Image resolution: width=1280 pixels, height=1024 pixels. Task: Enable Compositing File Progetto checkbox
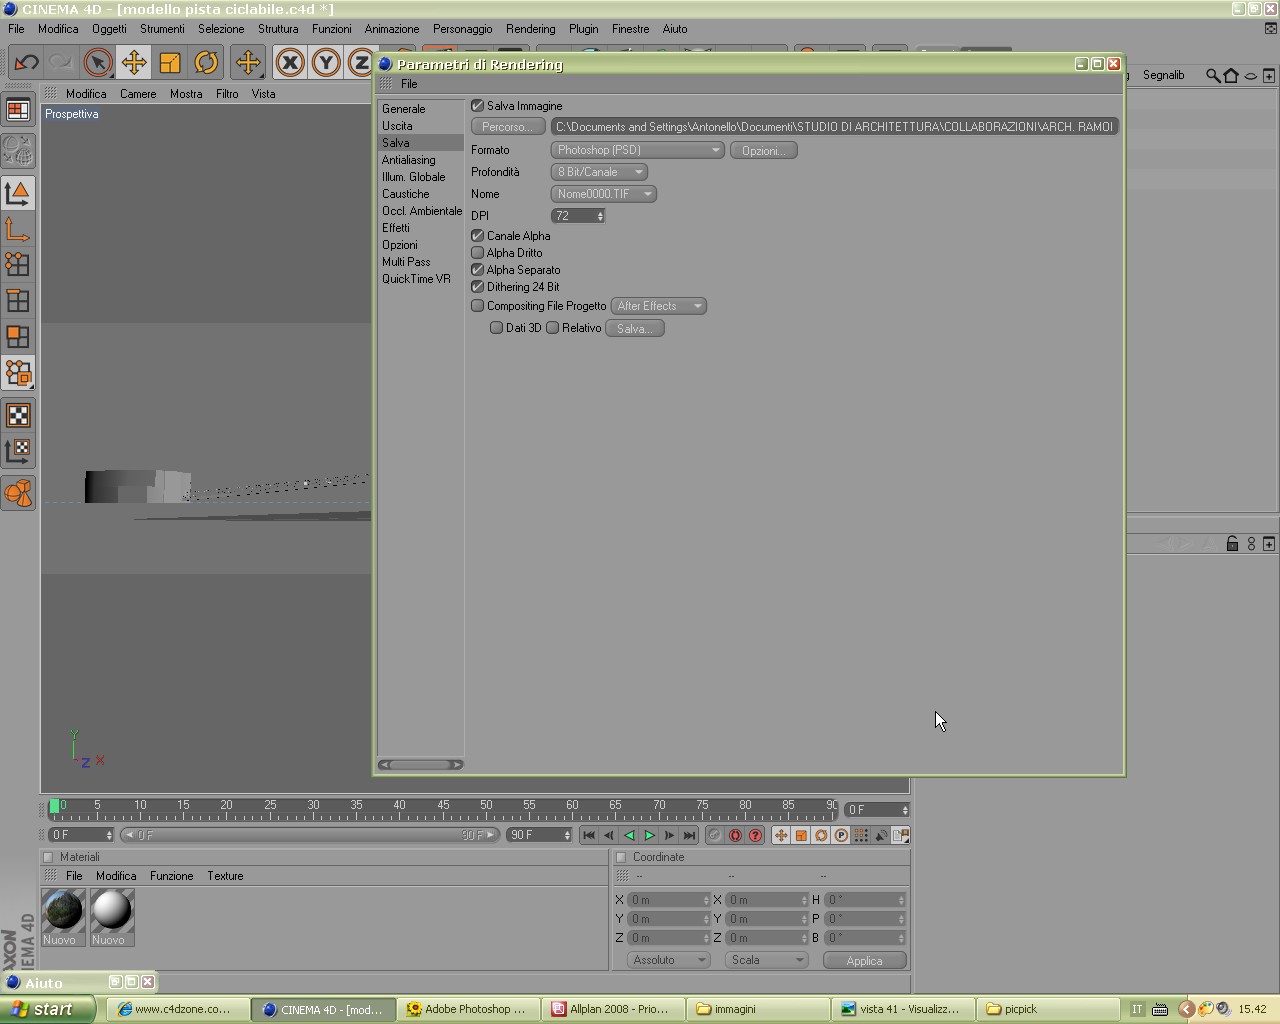(x=478, y=306)
